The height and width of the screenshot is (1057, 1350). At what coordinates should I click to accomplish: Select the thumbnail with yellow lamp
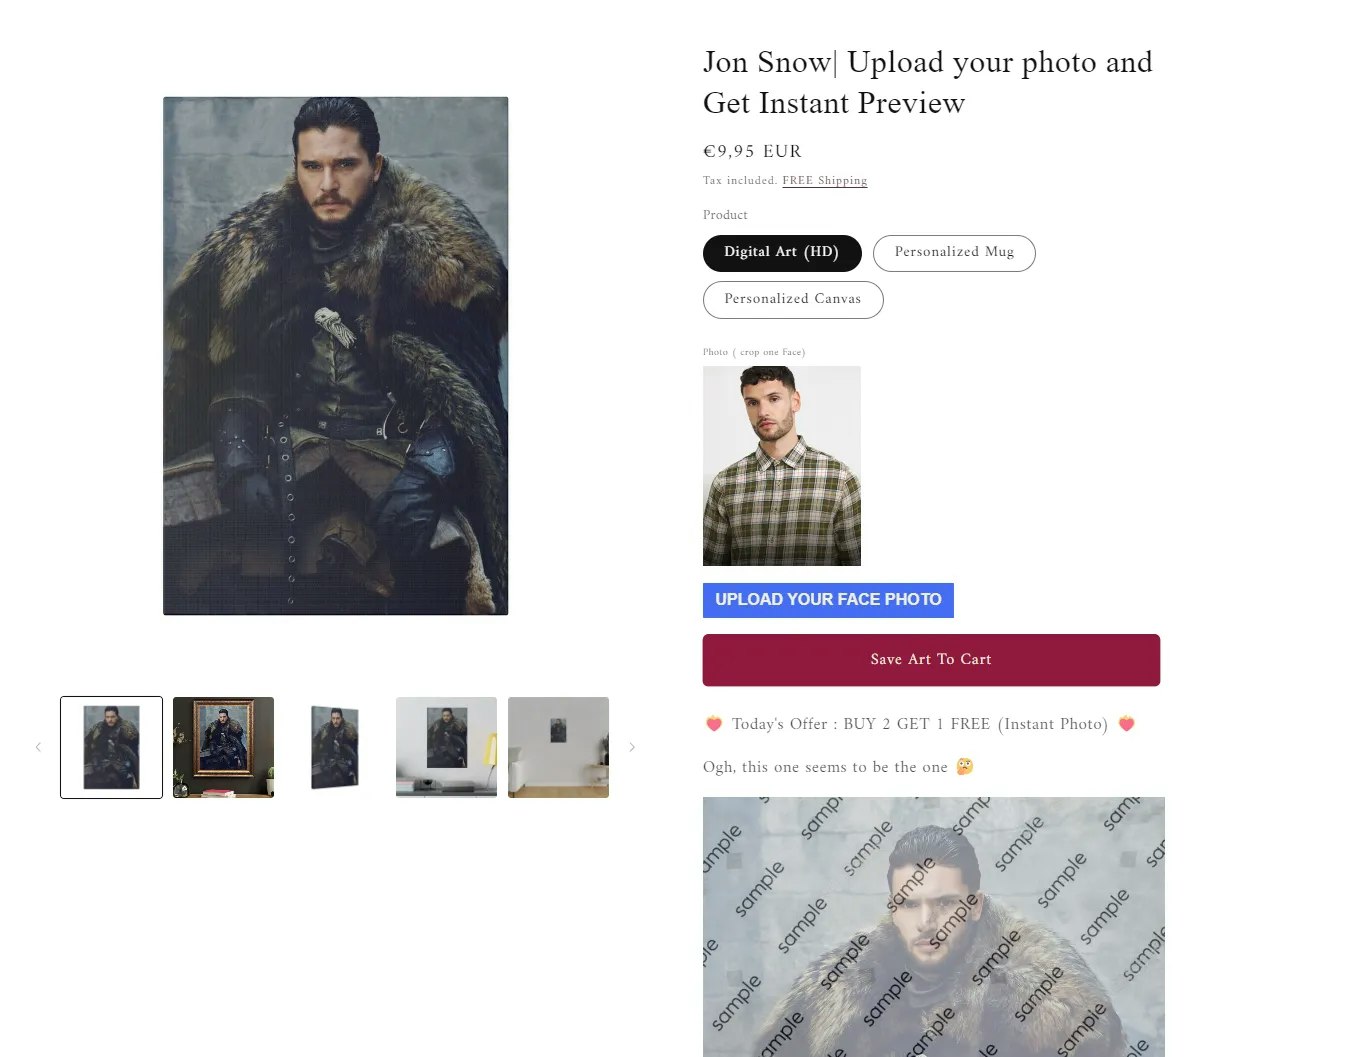point(446,747)
